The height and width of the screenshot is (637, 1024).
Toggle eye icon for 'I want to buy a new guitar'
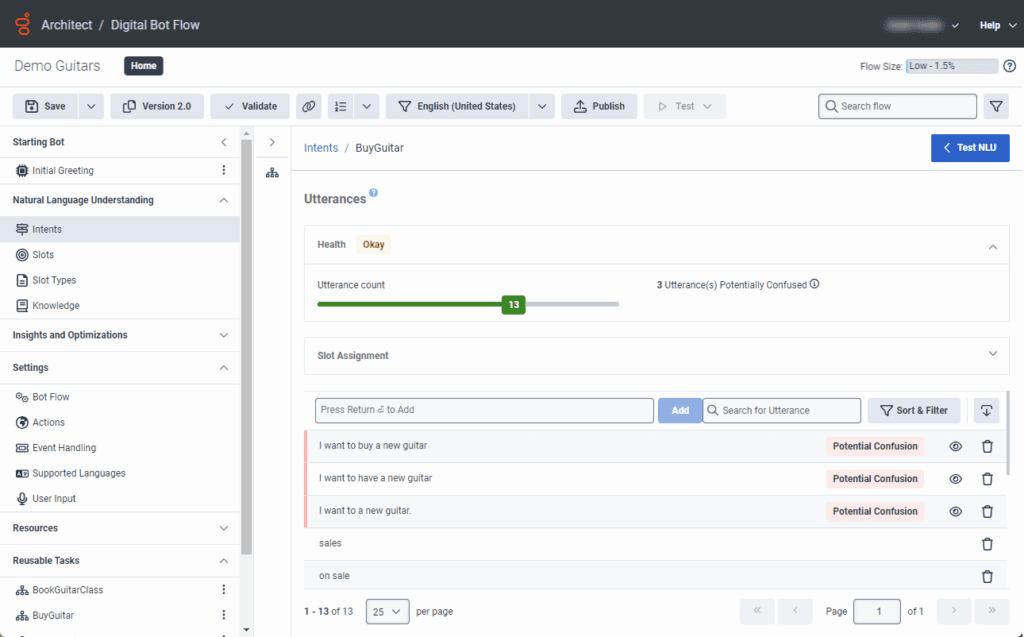pyautogui.click(x=955, y=447)
